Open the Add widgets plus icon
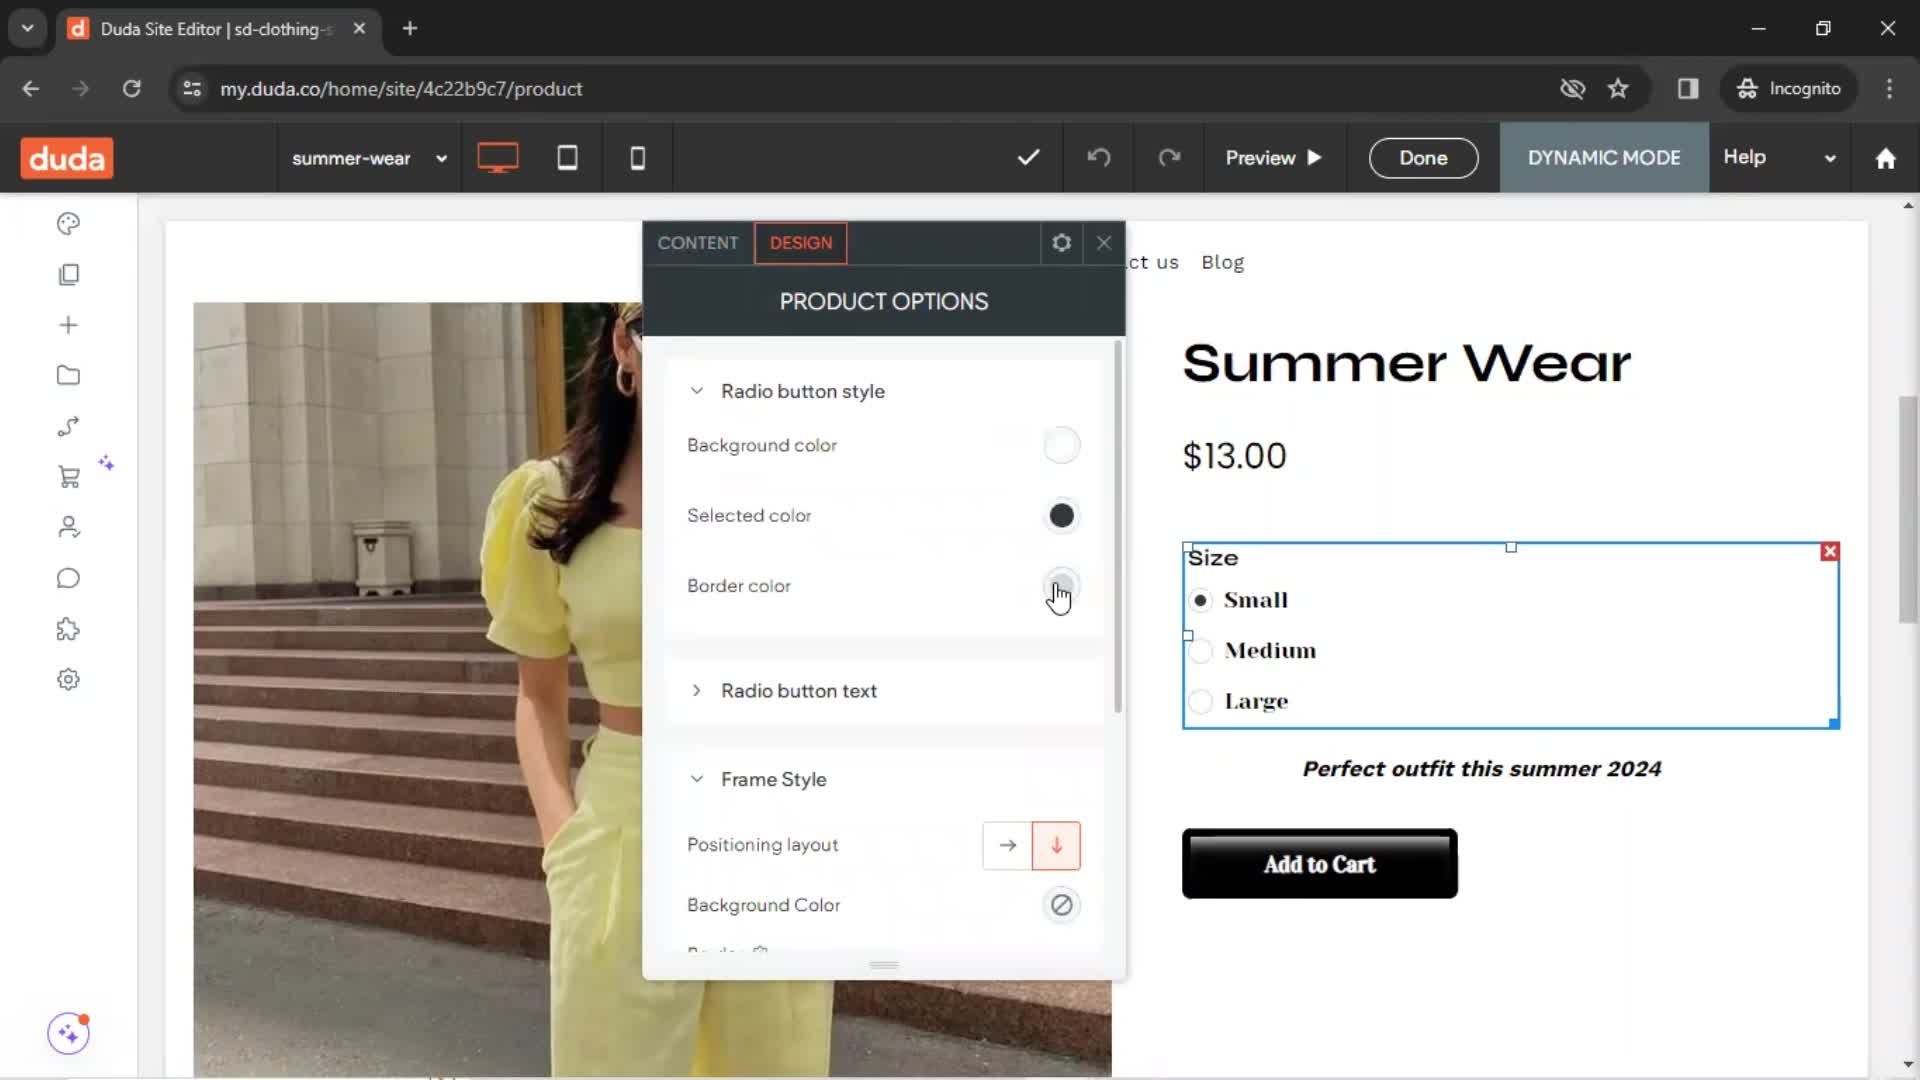 click(68, 325)
